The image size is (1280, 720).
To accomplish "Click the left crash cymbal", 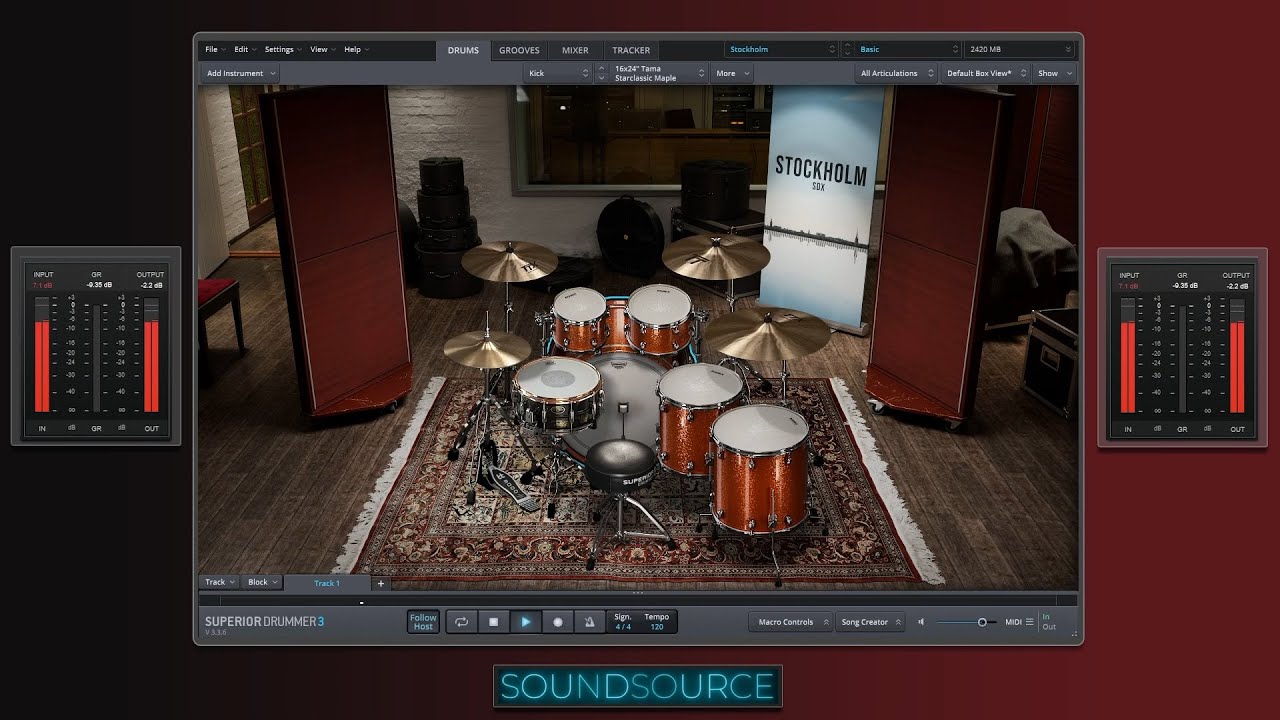I will 509,260.
